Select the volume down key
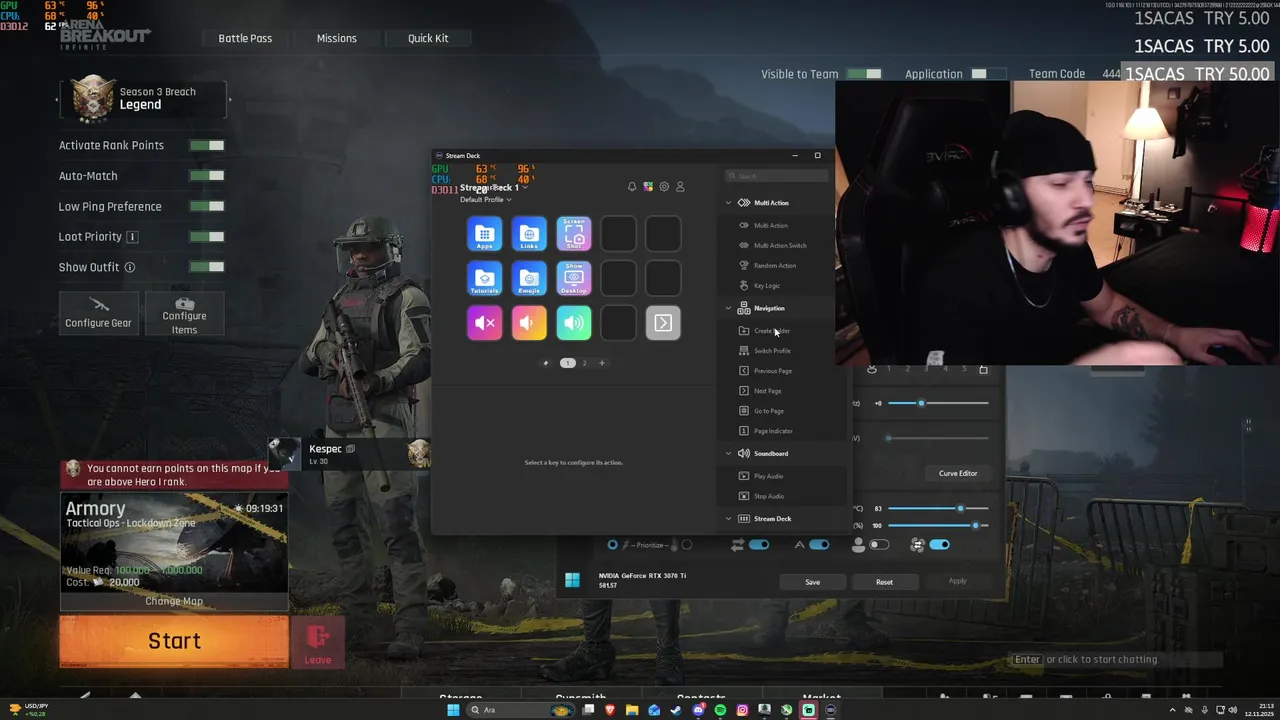This screenshot has width=1280, height=720. point(529,323)
